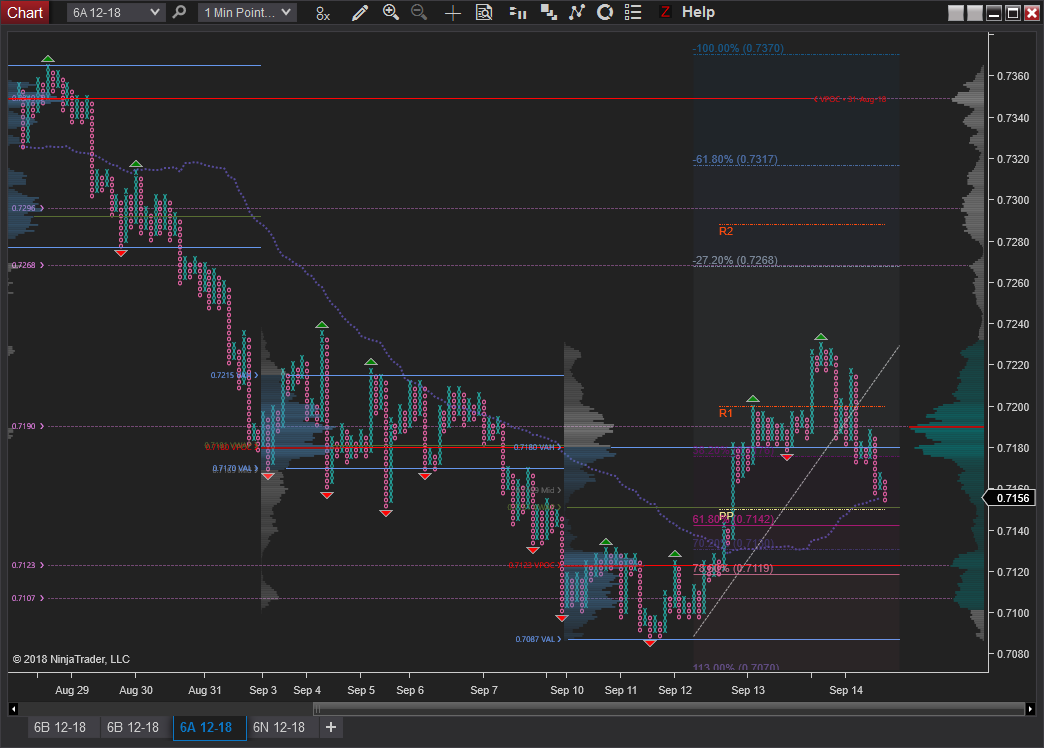Click the -27.20% (0.7268) Fibonacci label

pyautogui.click(x=735, y=260)
